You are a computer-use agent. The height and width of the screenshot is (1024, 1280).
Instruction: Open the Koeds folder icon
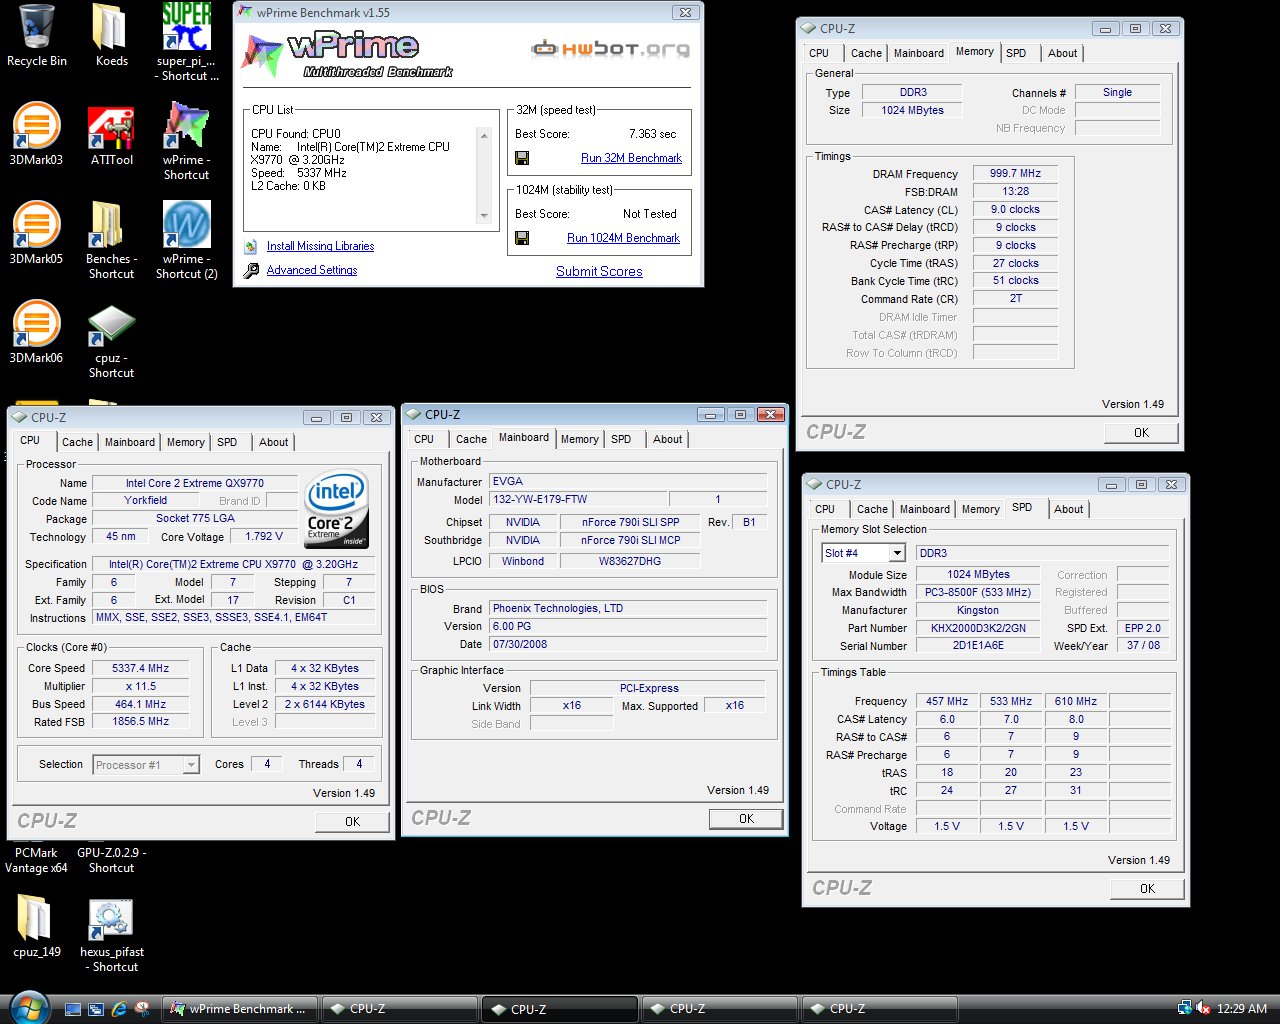(x=111, y=36)
